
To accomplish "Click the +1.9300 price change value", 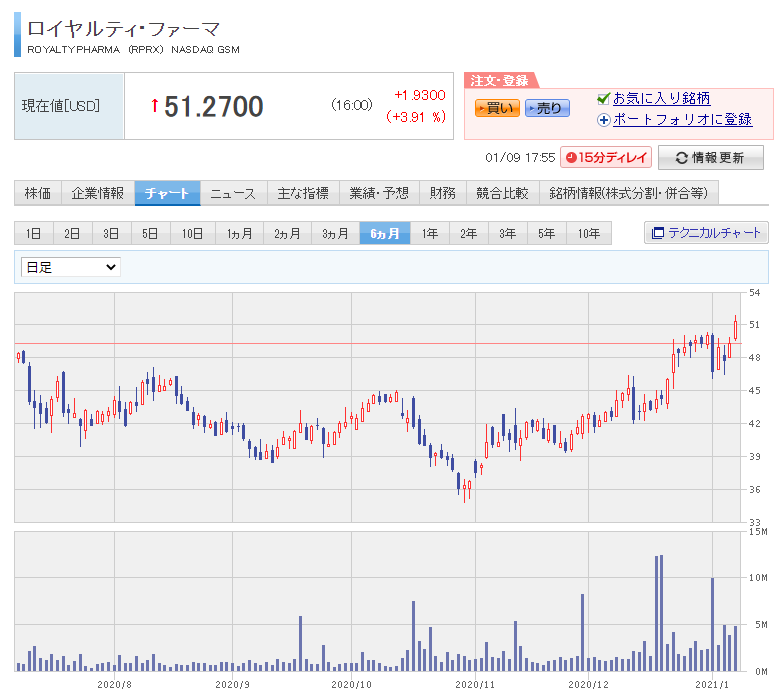I will (420, 95).
